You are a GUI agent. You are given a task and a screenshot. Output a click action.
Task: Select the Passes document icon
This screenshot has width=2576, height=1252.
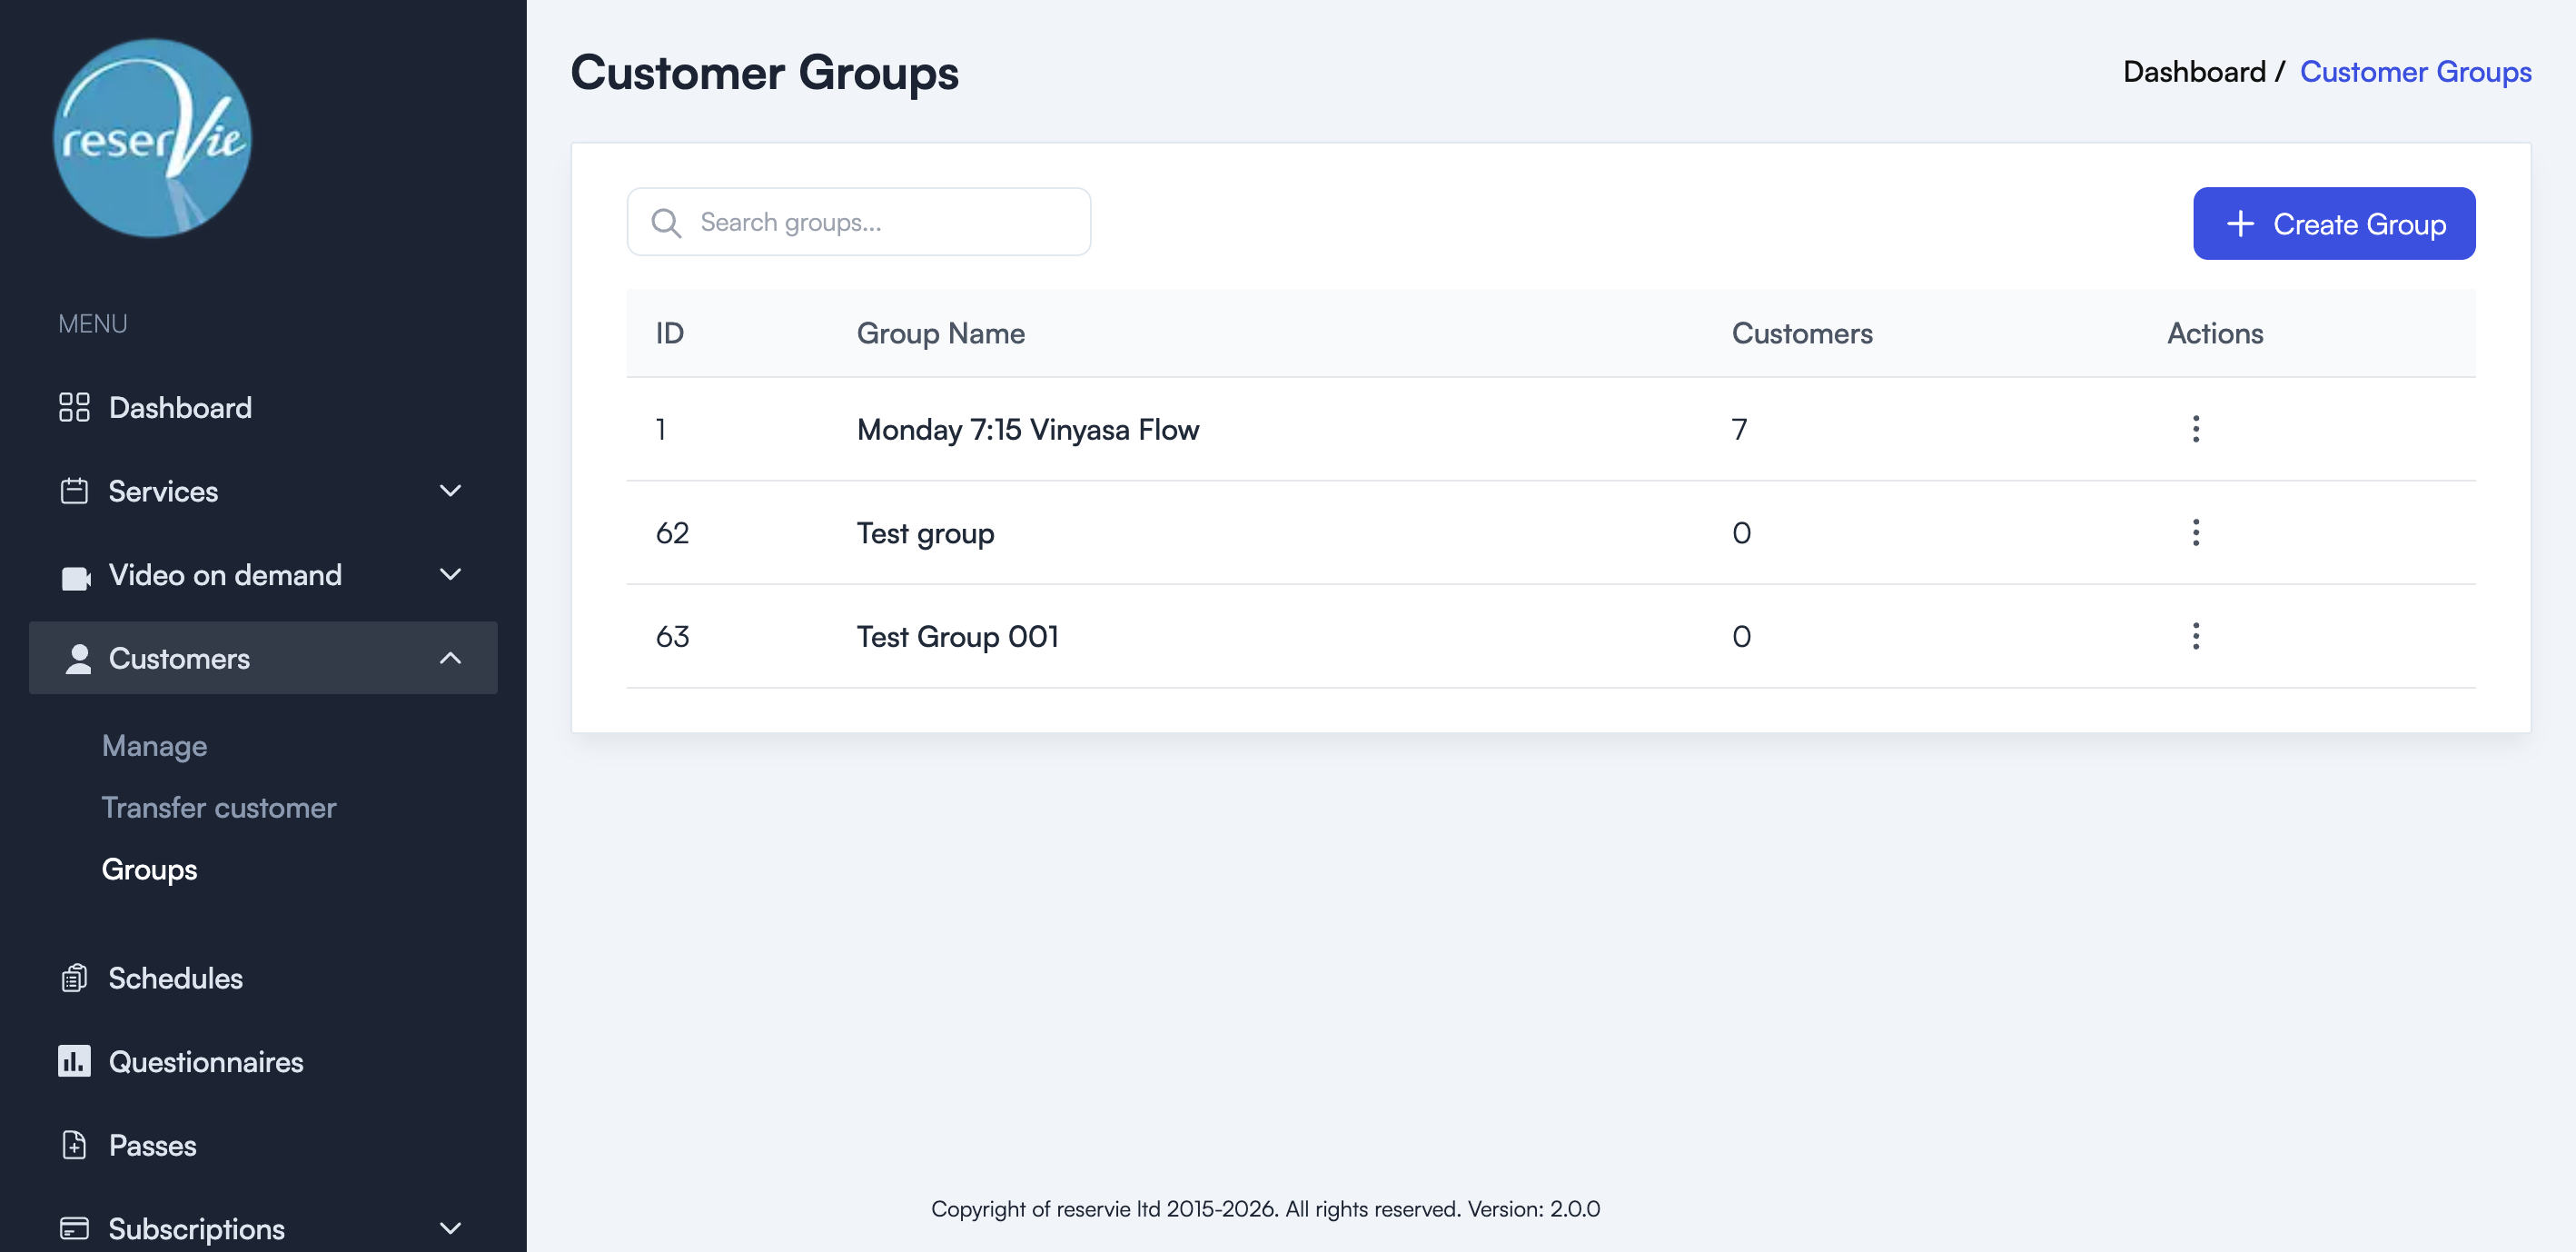pyautogui.click(x=74, y=1145)
